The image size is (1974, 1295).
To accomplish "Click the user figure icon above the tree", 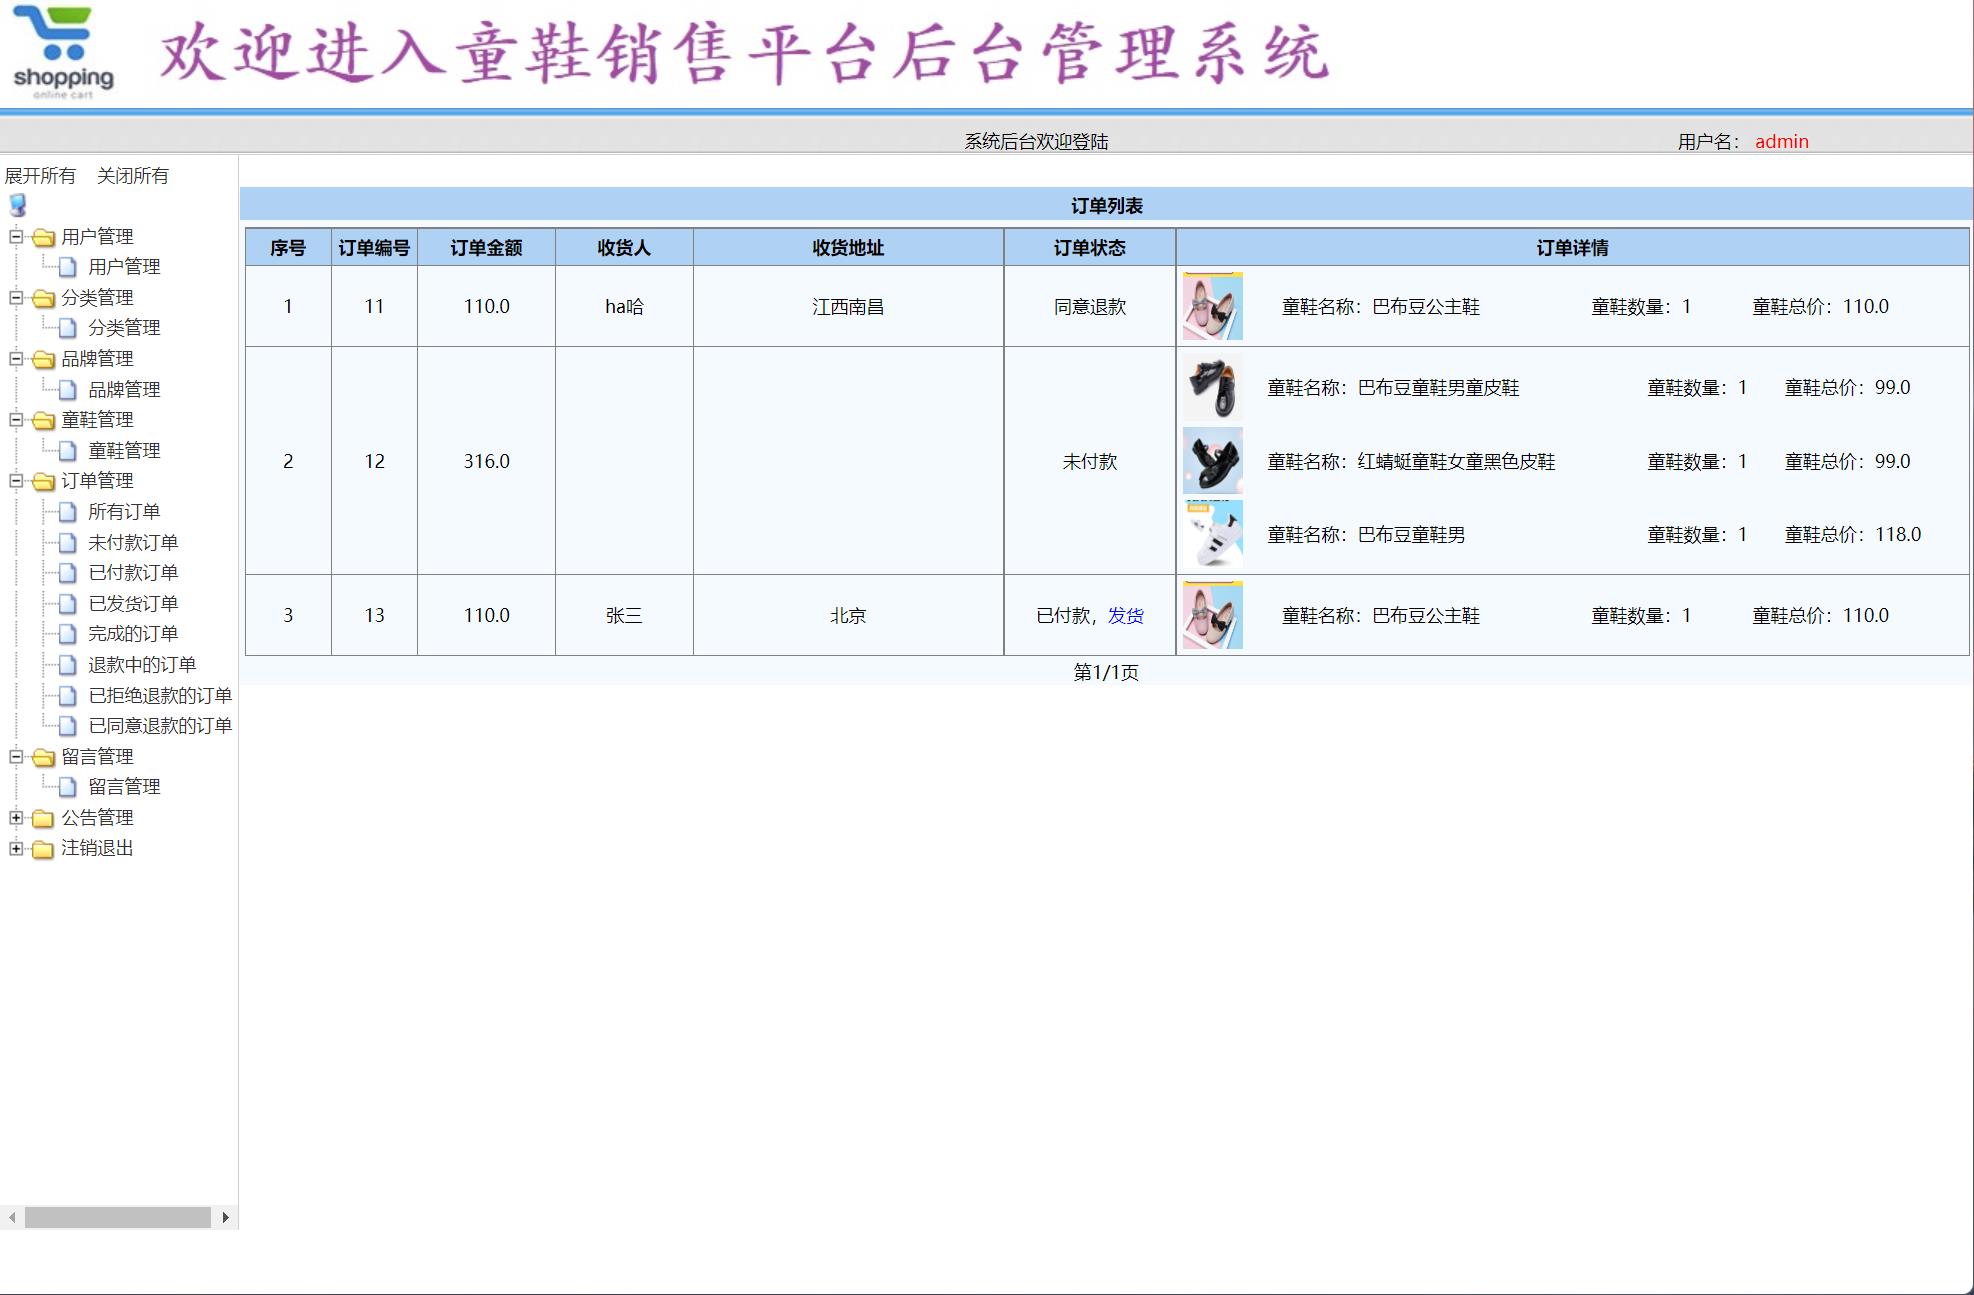I will pyautogui.click(x=16, y=206).
